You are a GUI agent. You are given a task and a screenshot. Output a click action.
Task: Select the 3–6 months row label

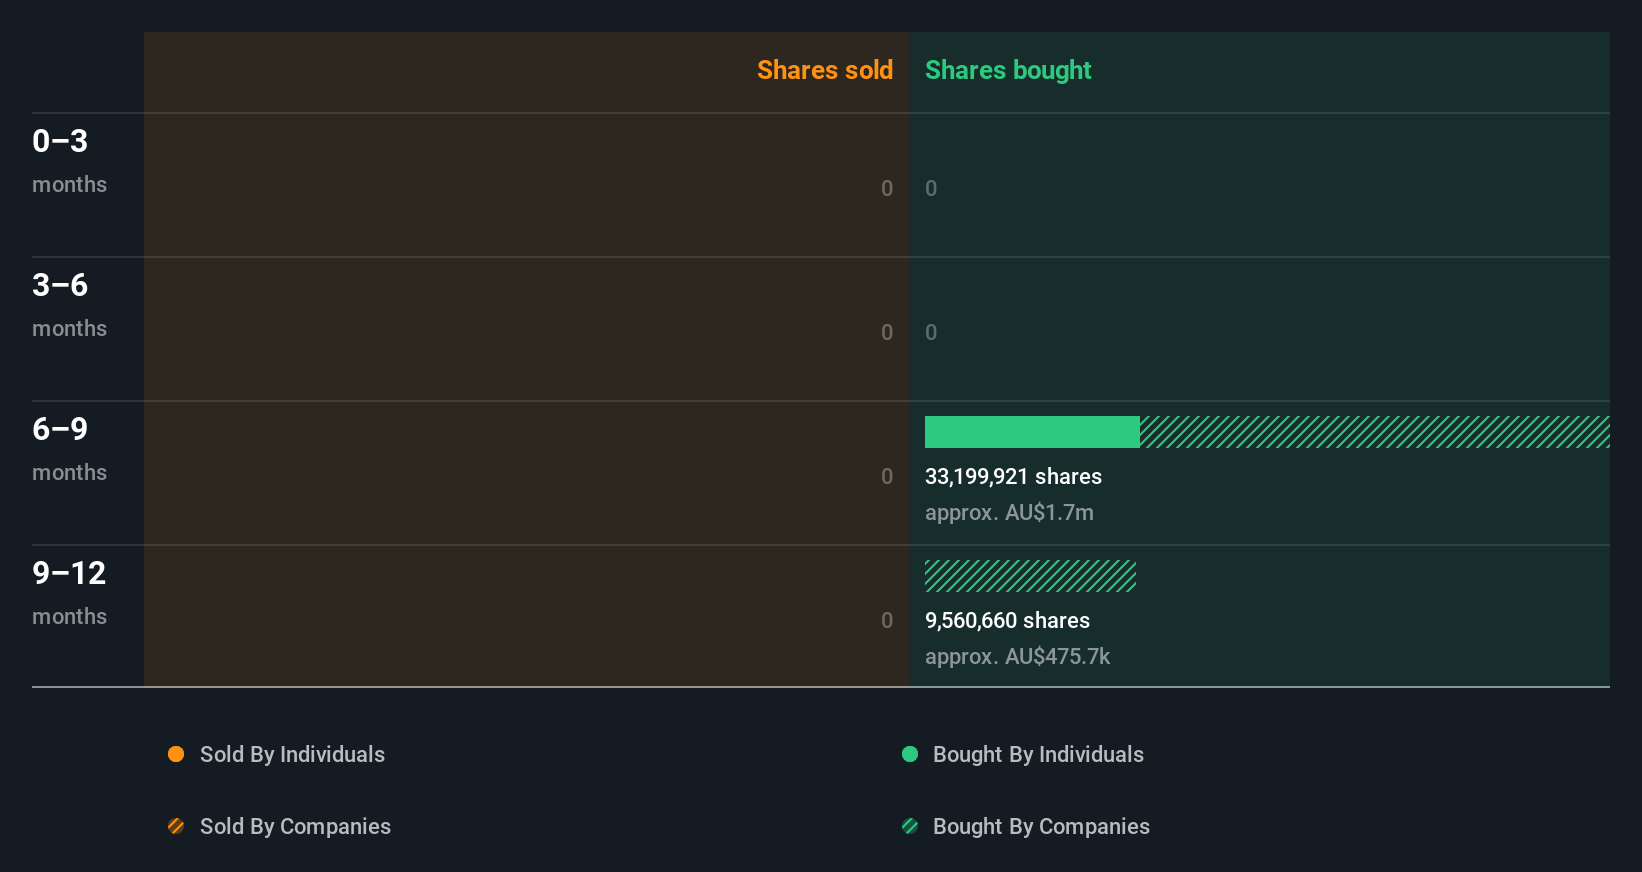69,305
